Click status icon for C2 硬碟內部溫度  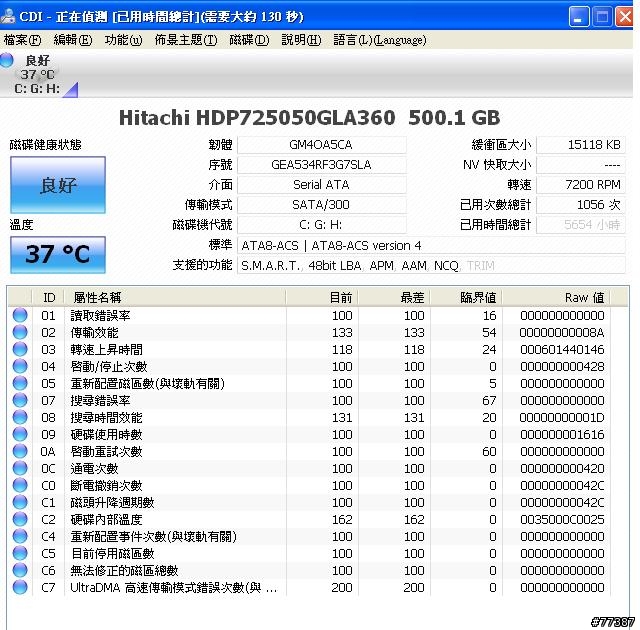[x=20, y=519]
